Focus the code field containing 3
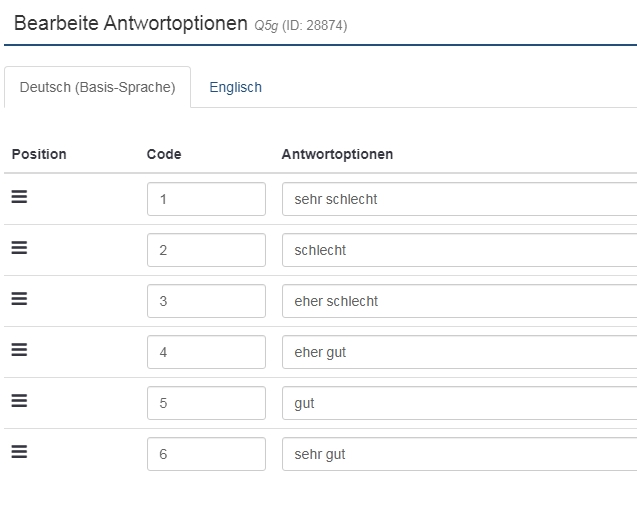Image resolution: width=637 pixels, height=507 pixels. click(206, 301)
